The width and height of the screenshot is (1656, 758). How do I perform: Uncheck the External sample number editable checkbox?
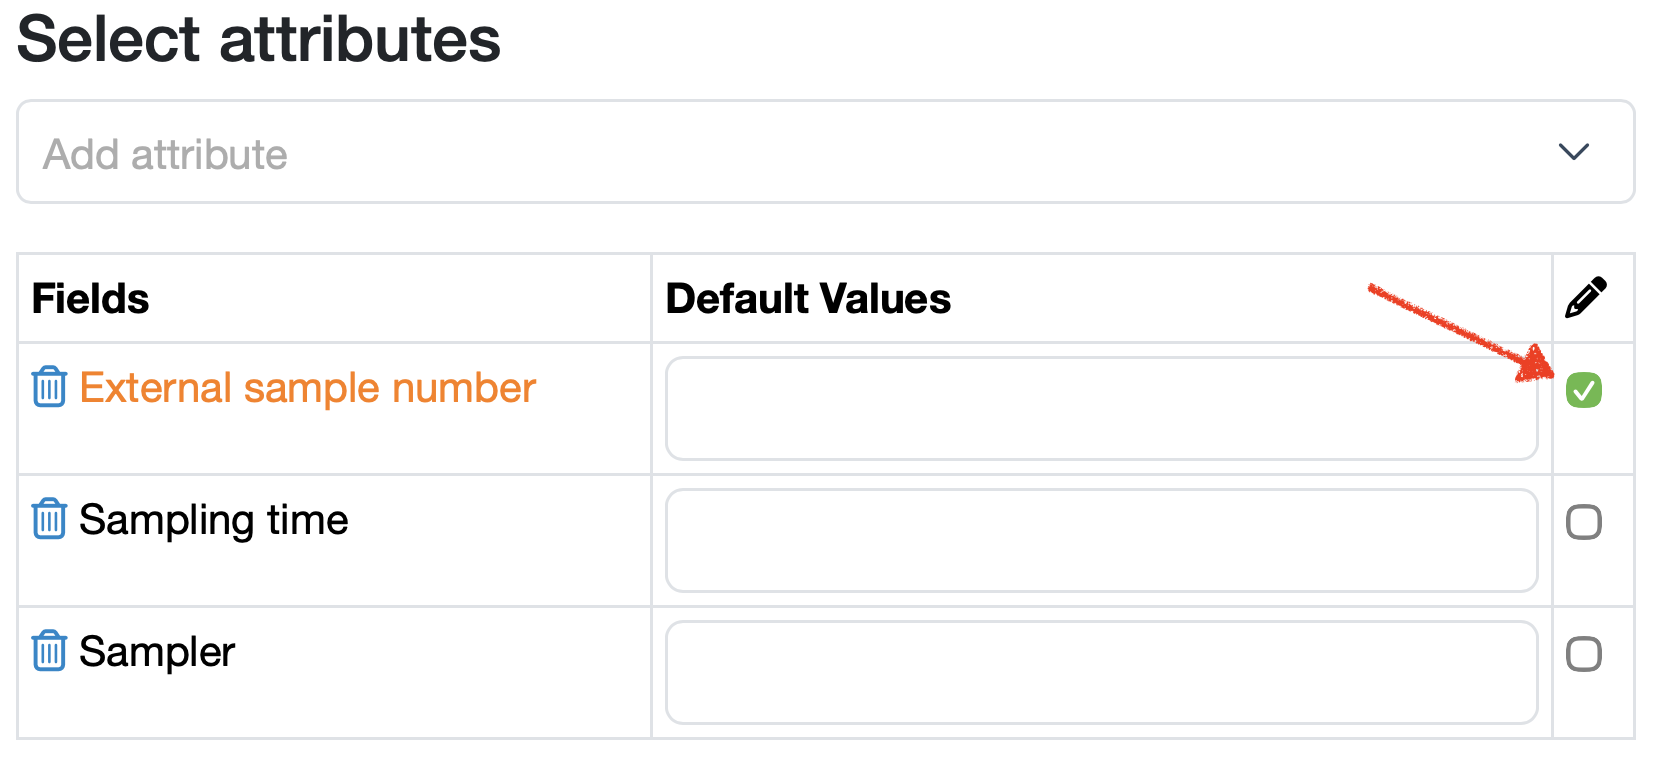point(1584,390)
